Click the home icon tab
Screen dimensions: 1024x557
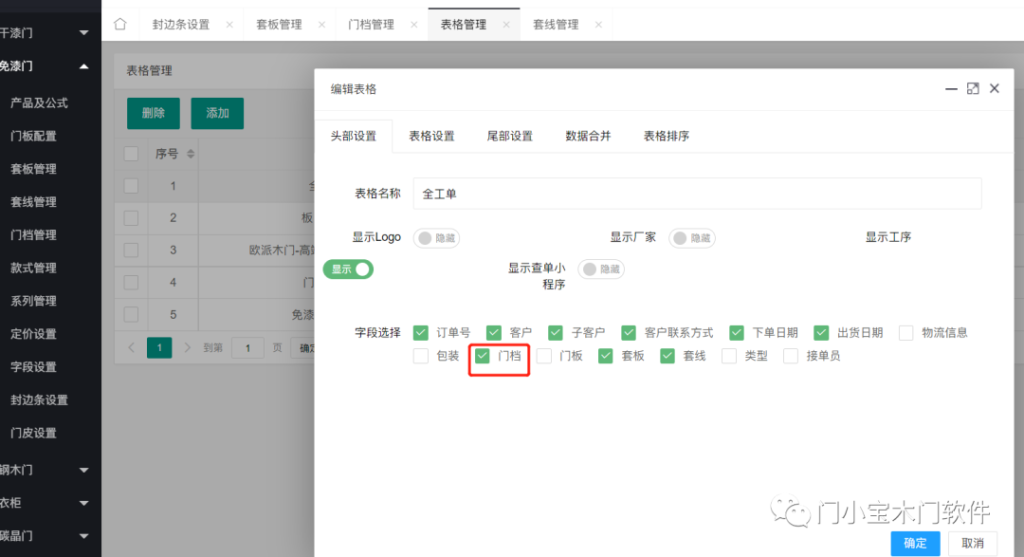click(120, 24)
